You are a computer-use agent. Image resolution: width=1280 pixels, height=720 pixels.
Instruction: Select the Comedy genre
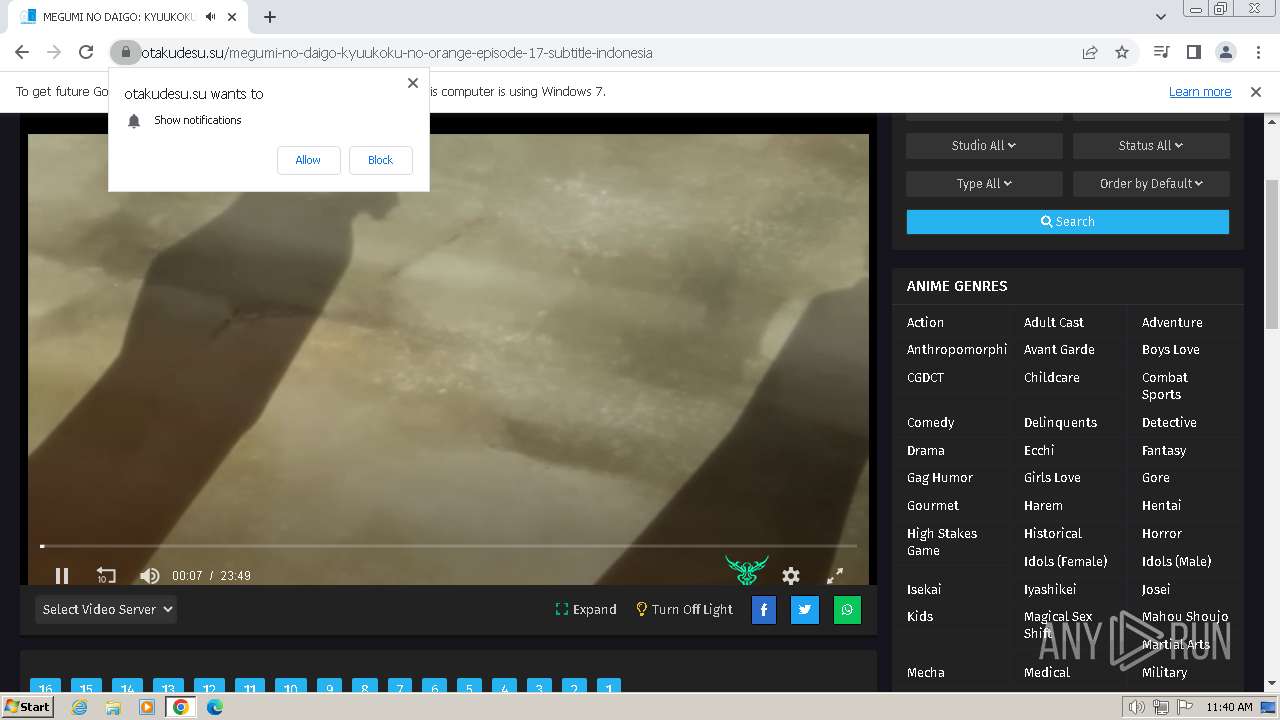click(930, 422)
